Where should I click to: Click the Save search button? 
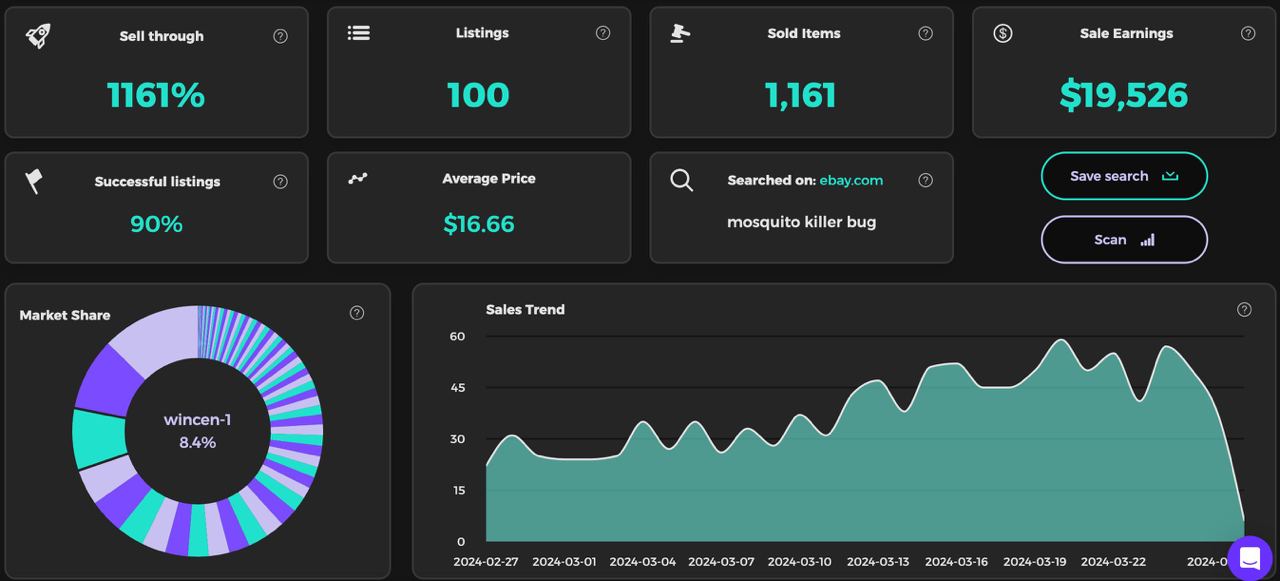1124,176
